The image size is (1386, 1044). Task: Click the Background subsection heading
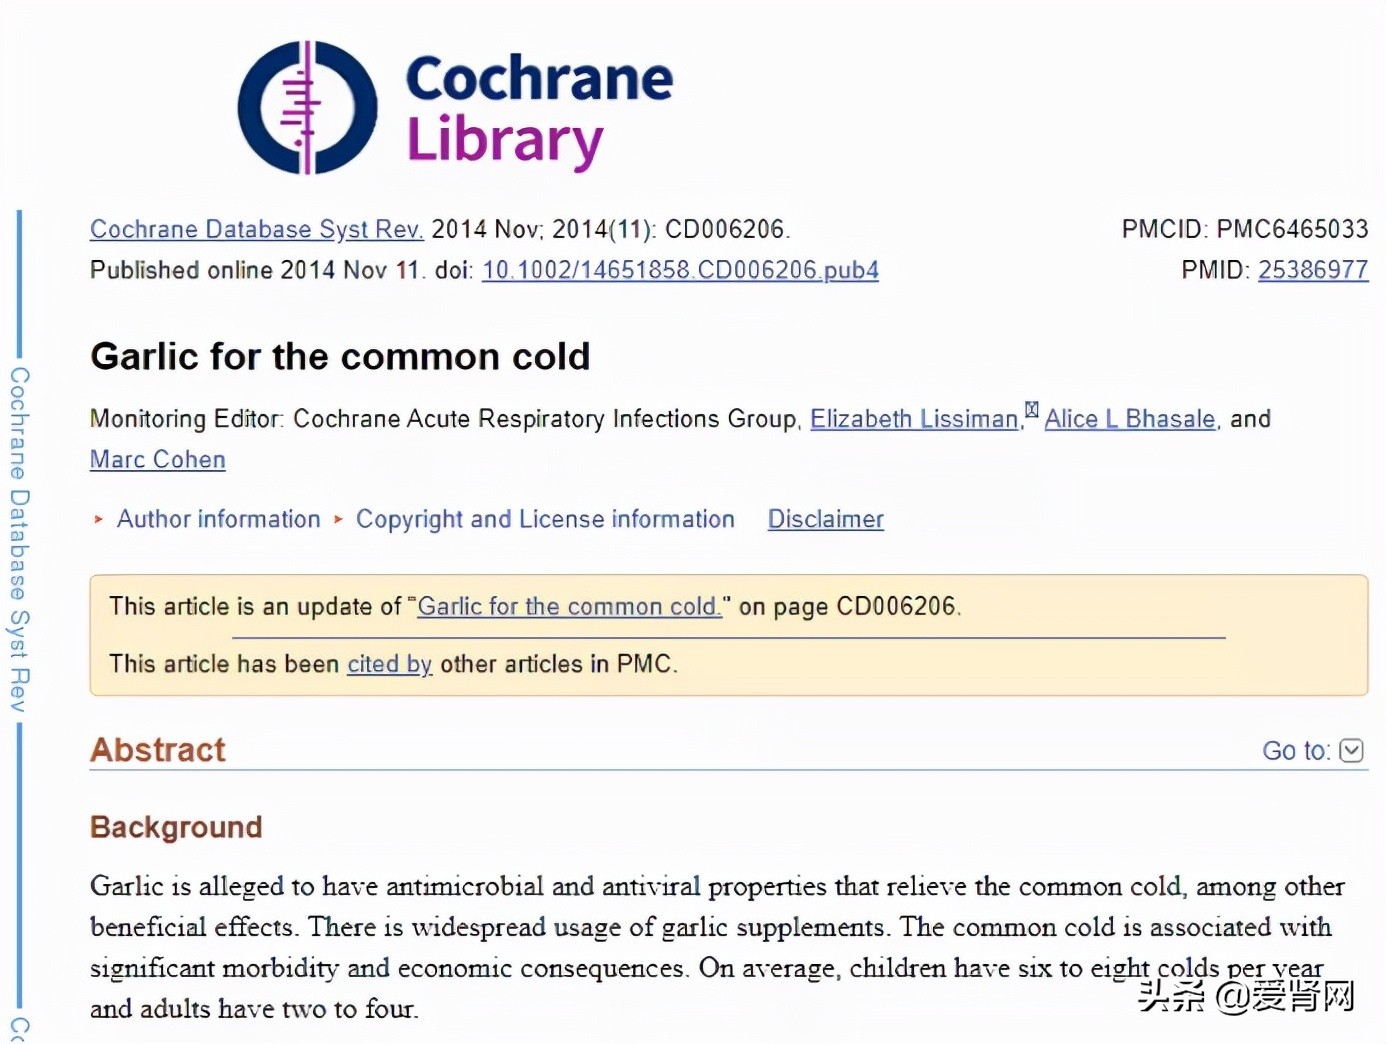tap(176, 827)
